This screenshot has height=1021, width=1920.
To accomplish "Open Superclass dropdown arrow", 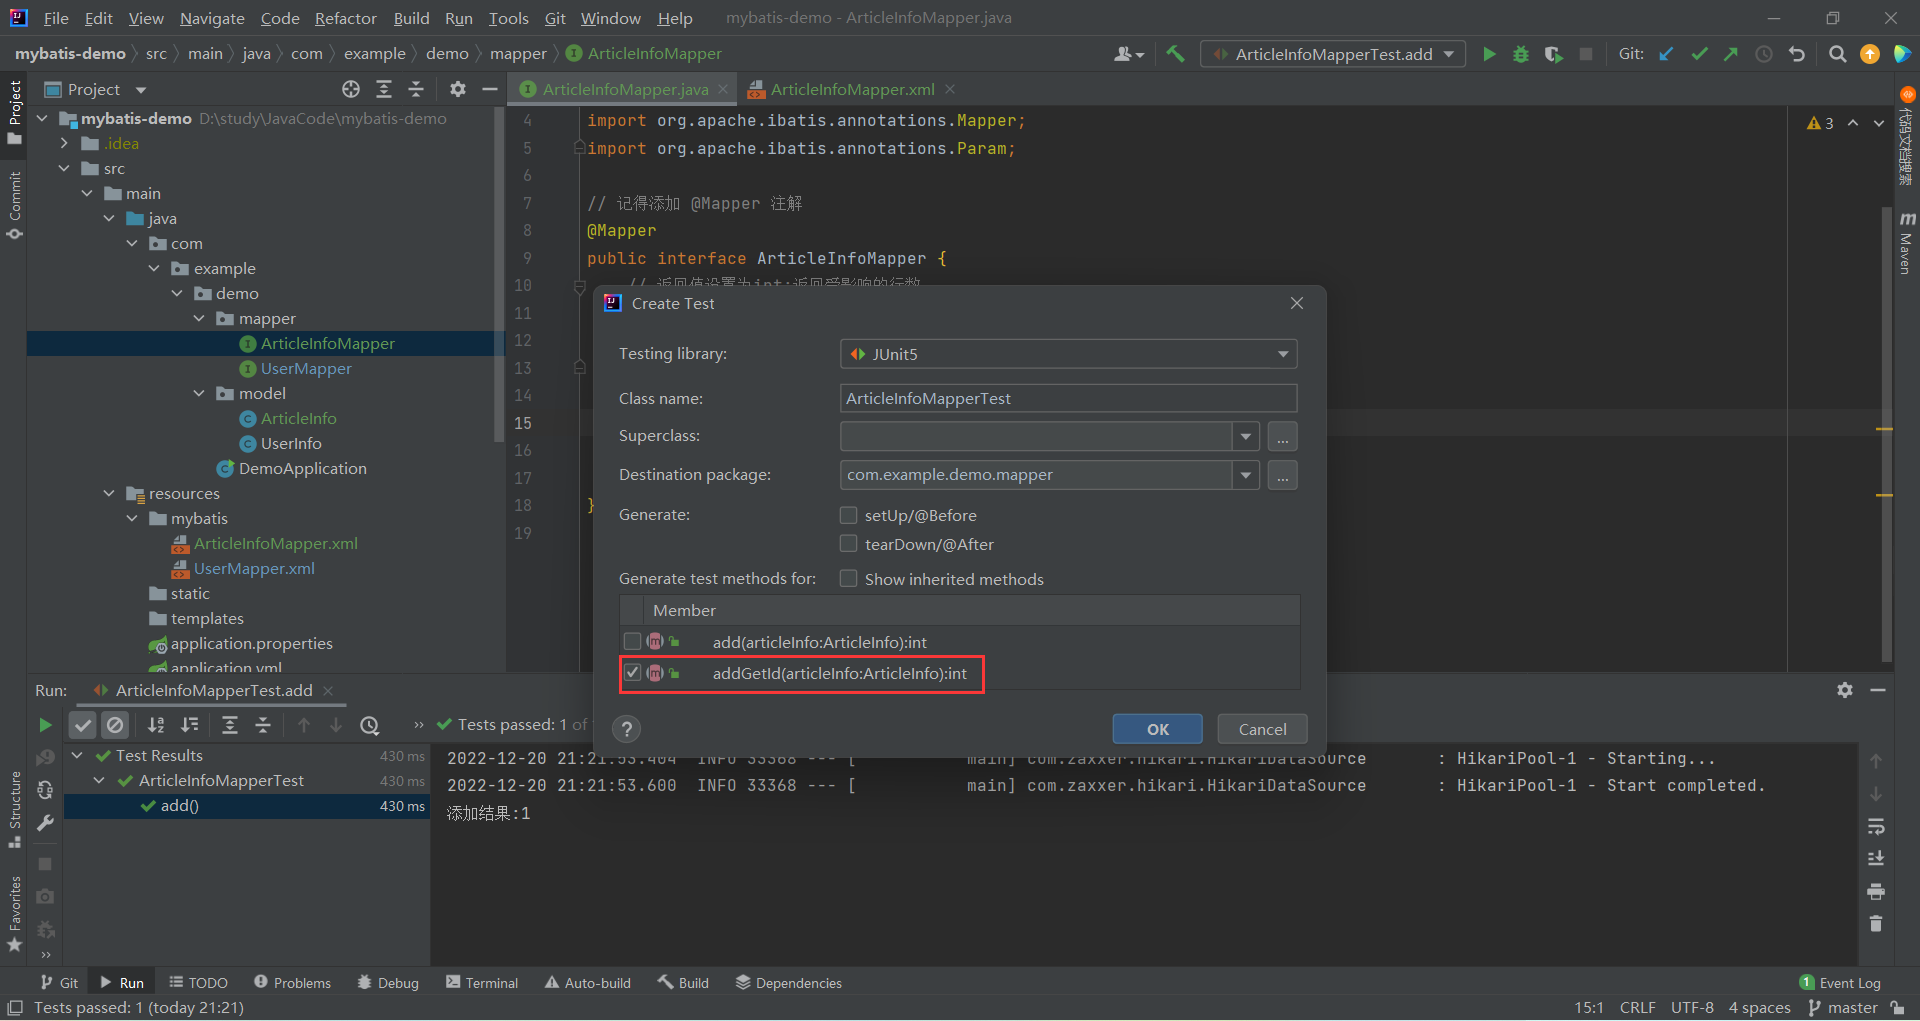I will [1245, 437].
